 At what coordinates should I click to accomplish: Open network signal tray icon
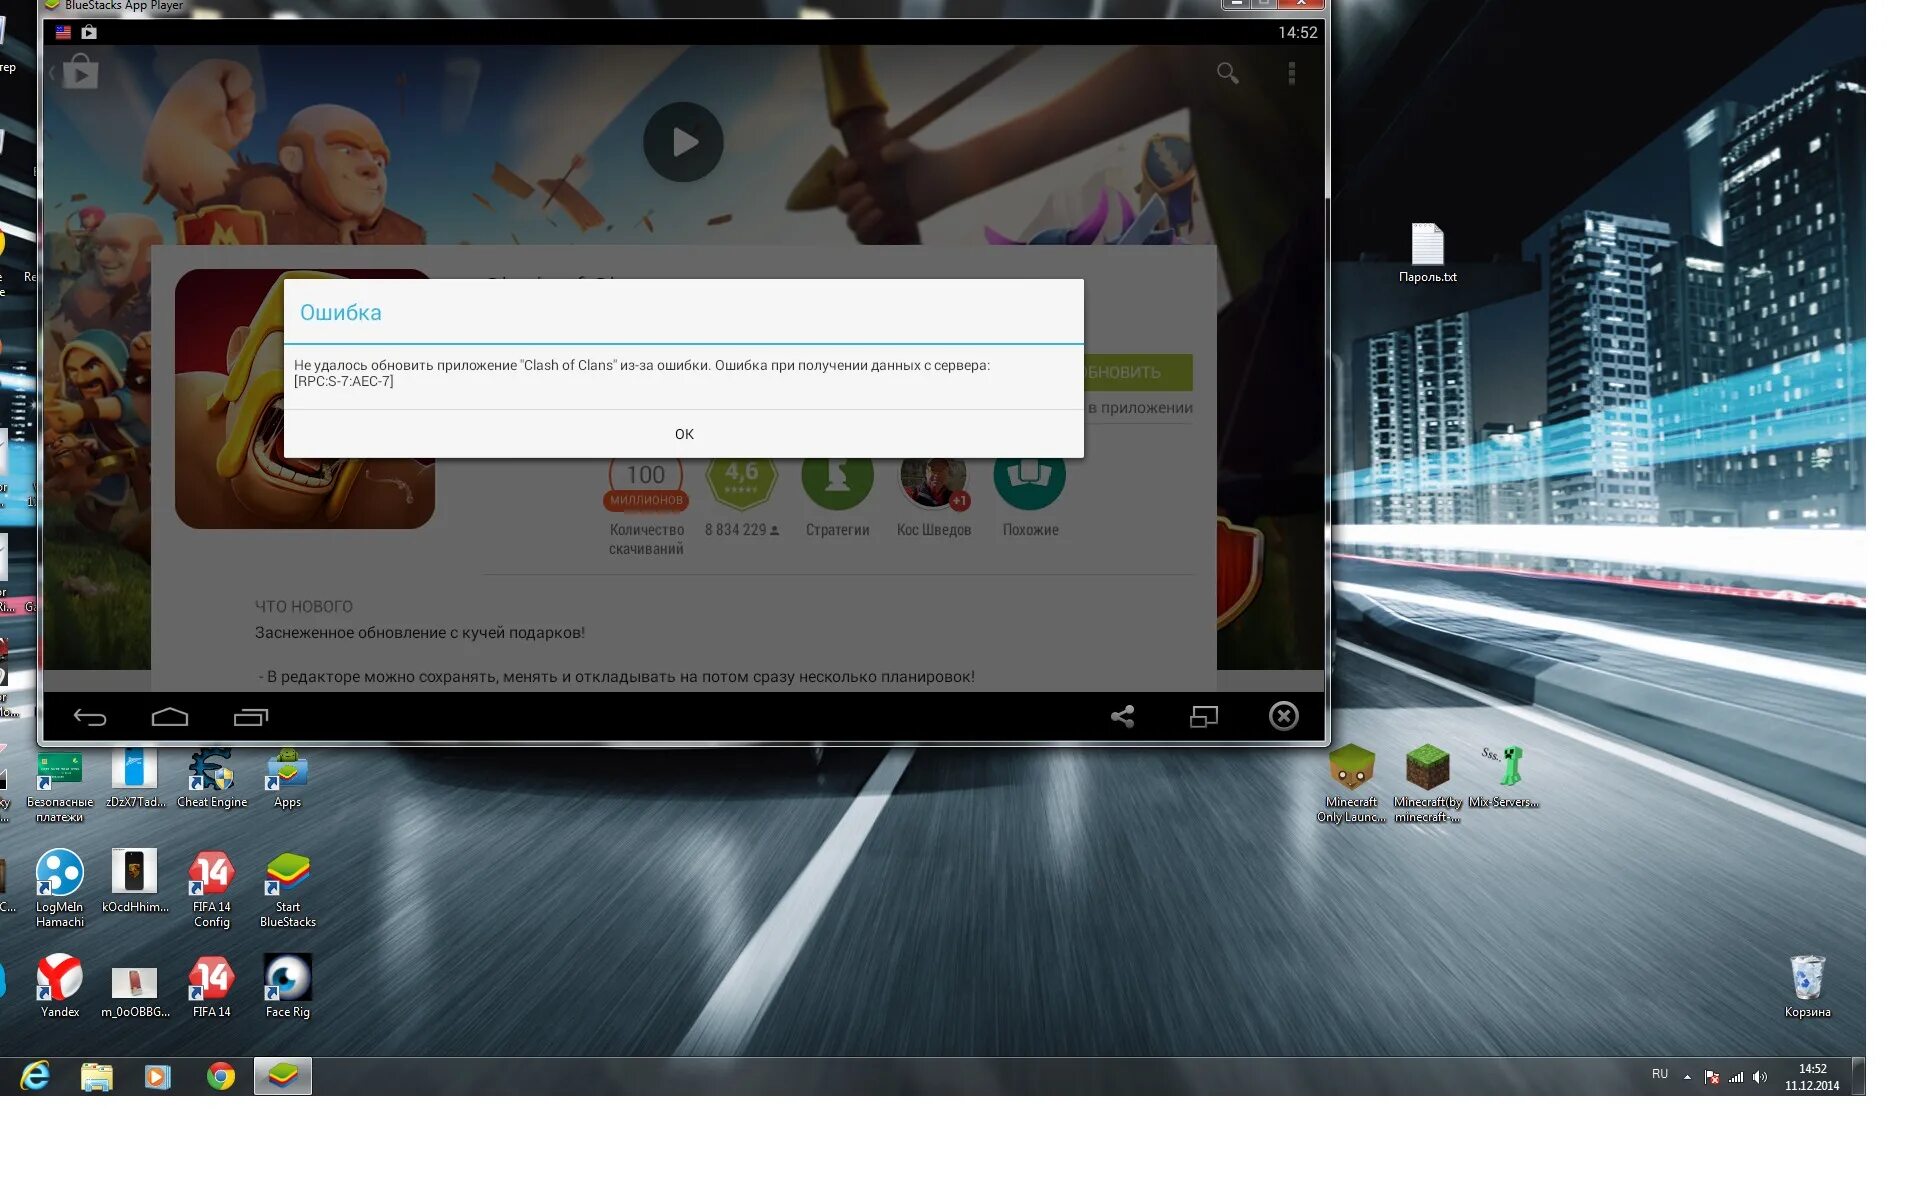click(x=1736, y=1077)
